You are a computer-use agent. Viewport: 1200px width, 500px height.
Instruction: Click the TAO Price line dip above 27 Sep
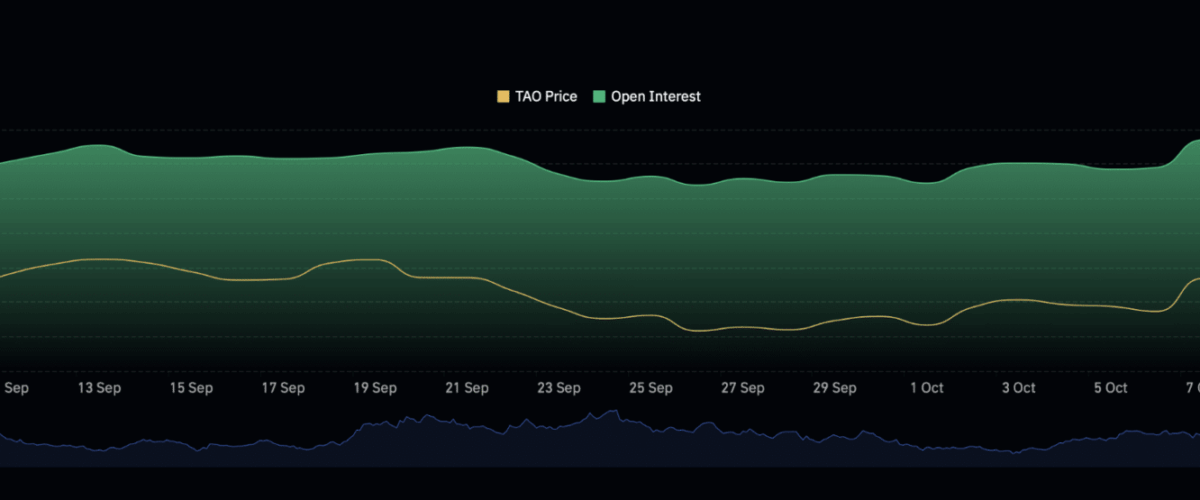click(x=743, y=327)
